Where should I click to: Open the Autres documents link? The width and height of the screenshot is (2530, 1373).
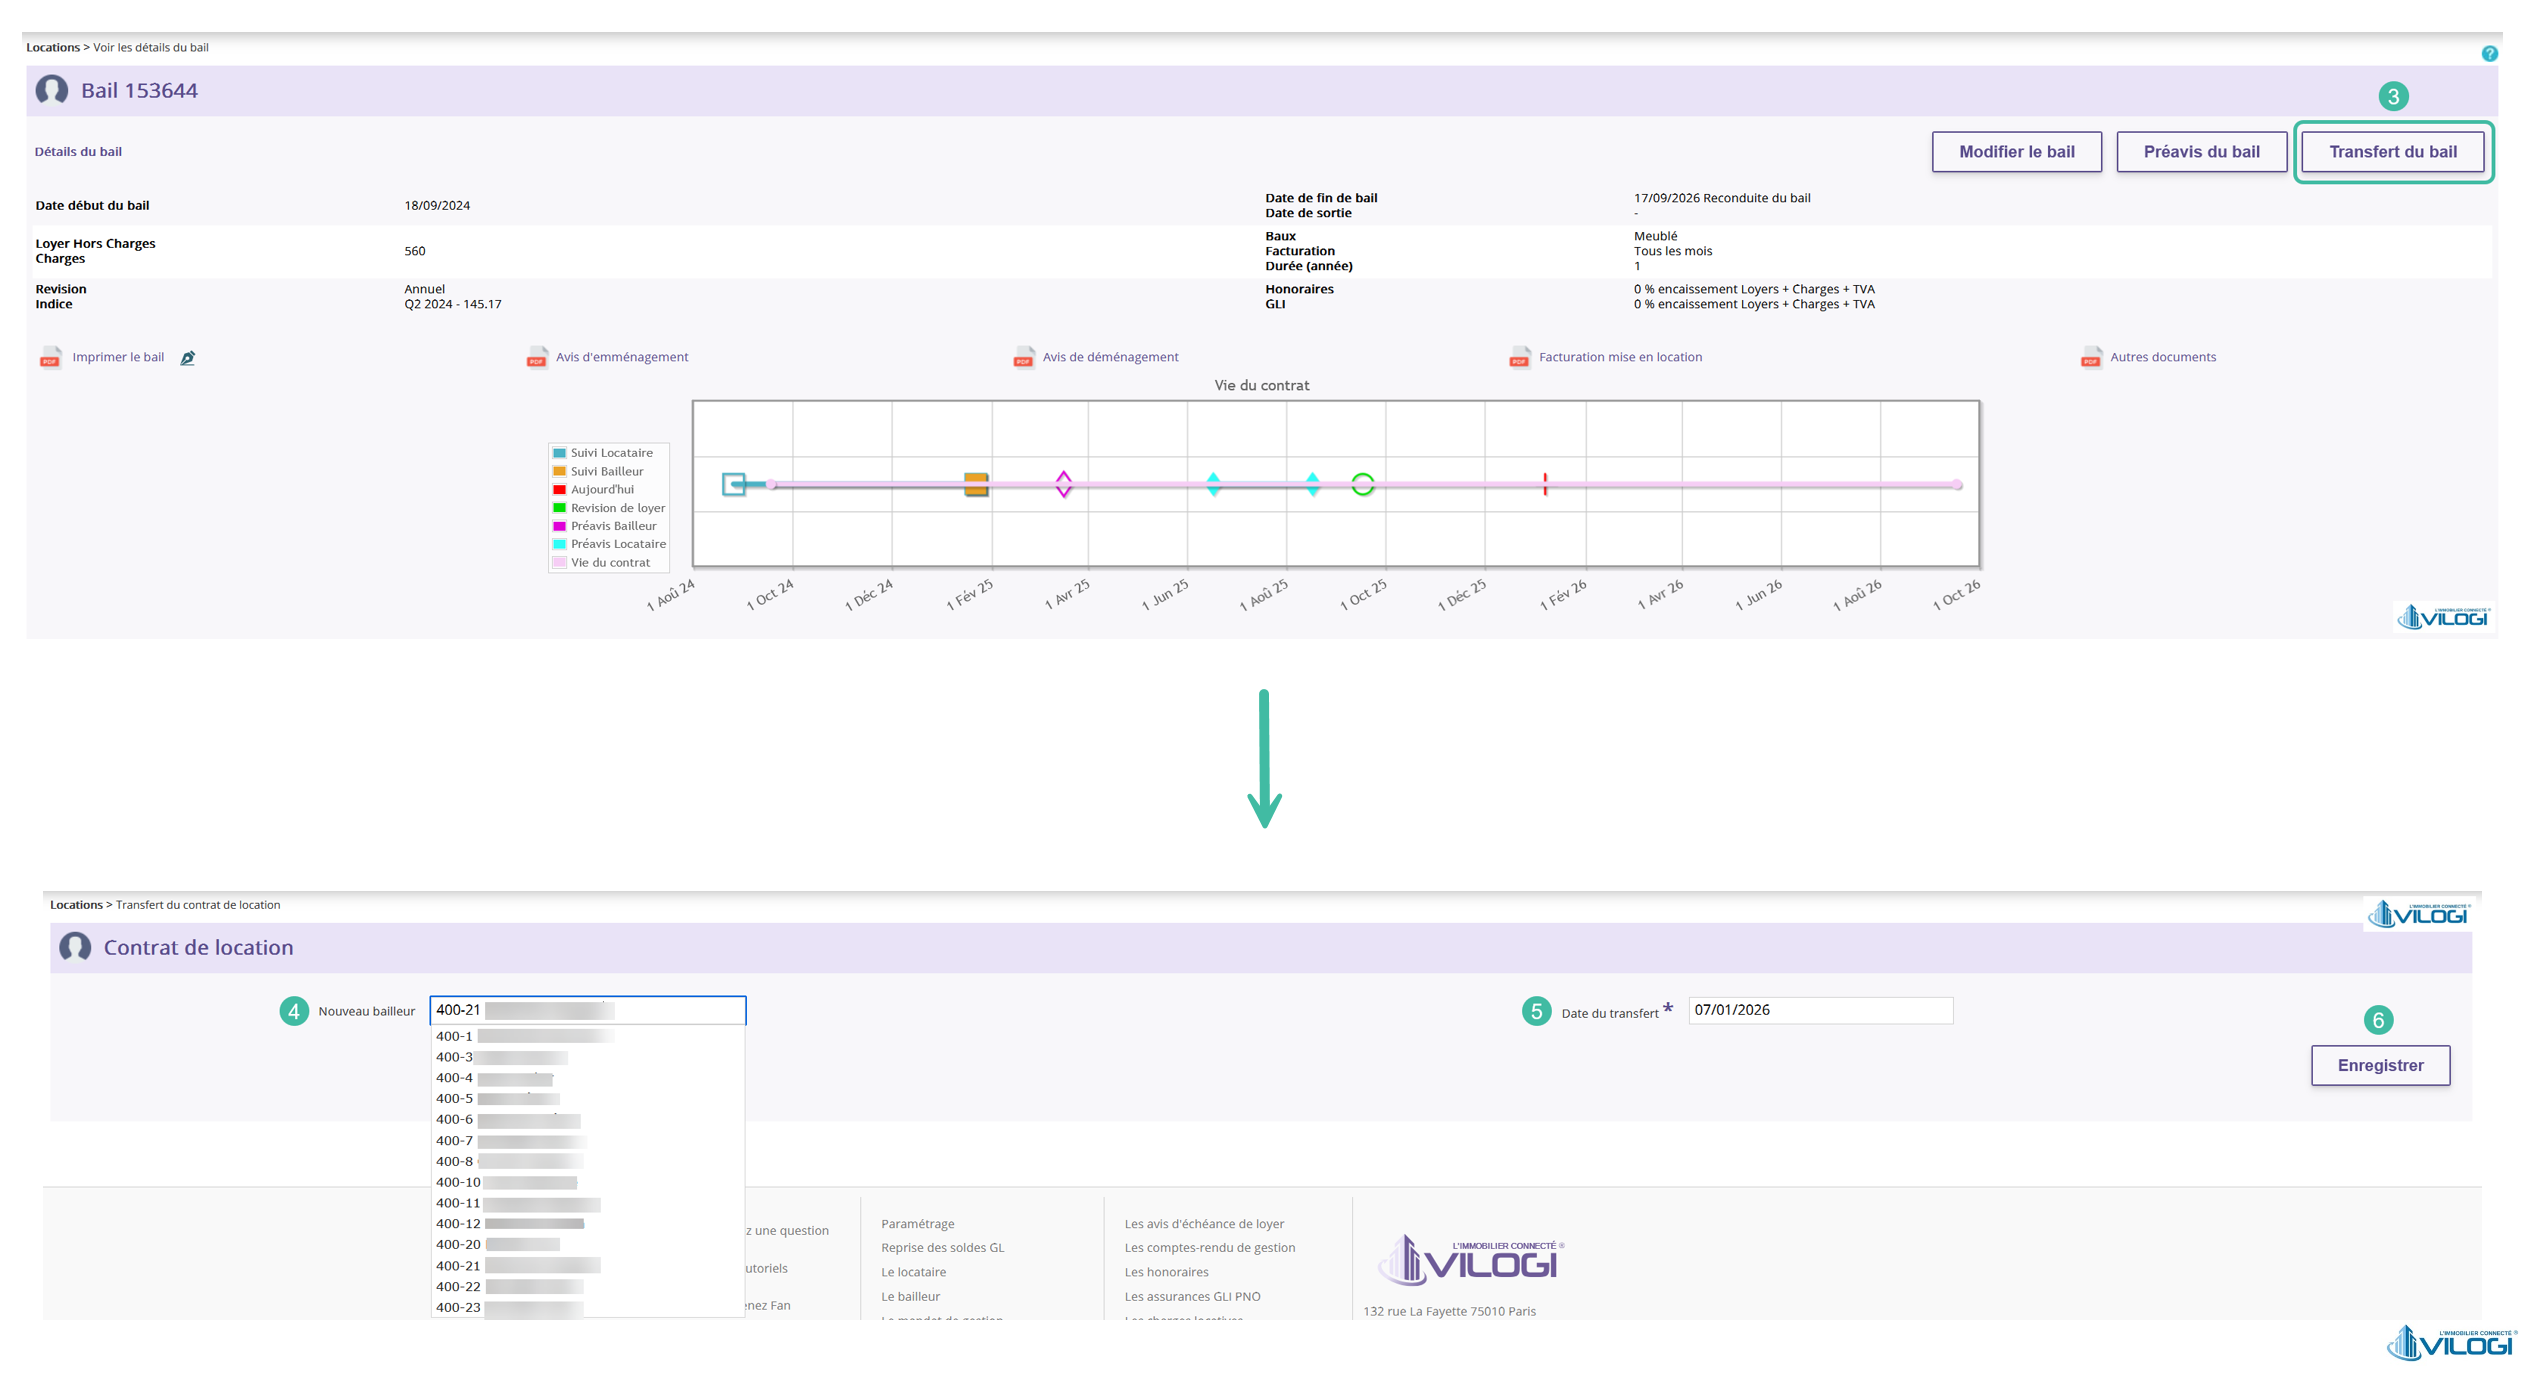click(2163, 357)
